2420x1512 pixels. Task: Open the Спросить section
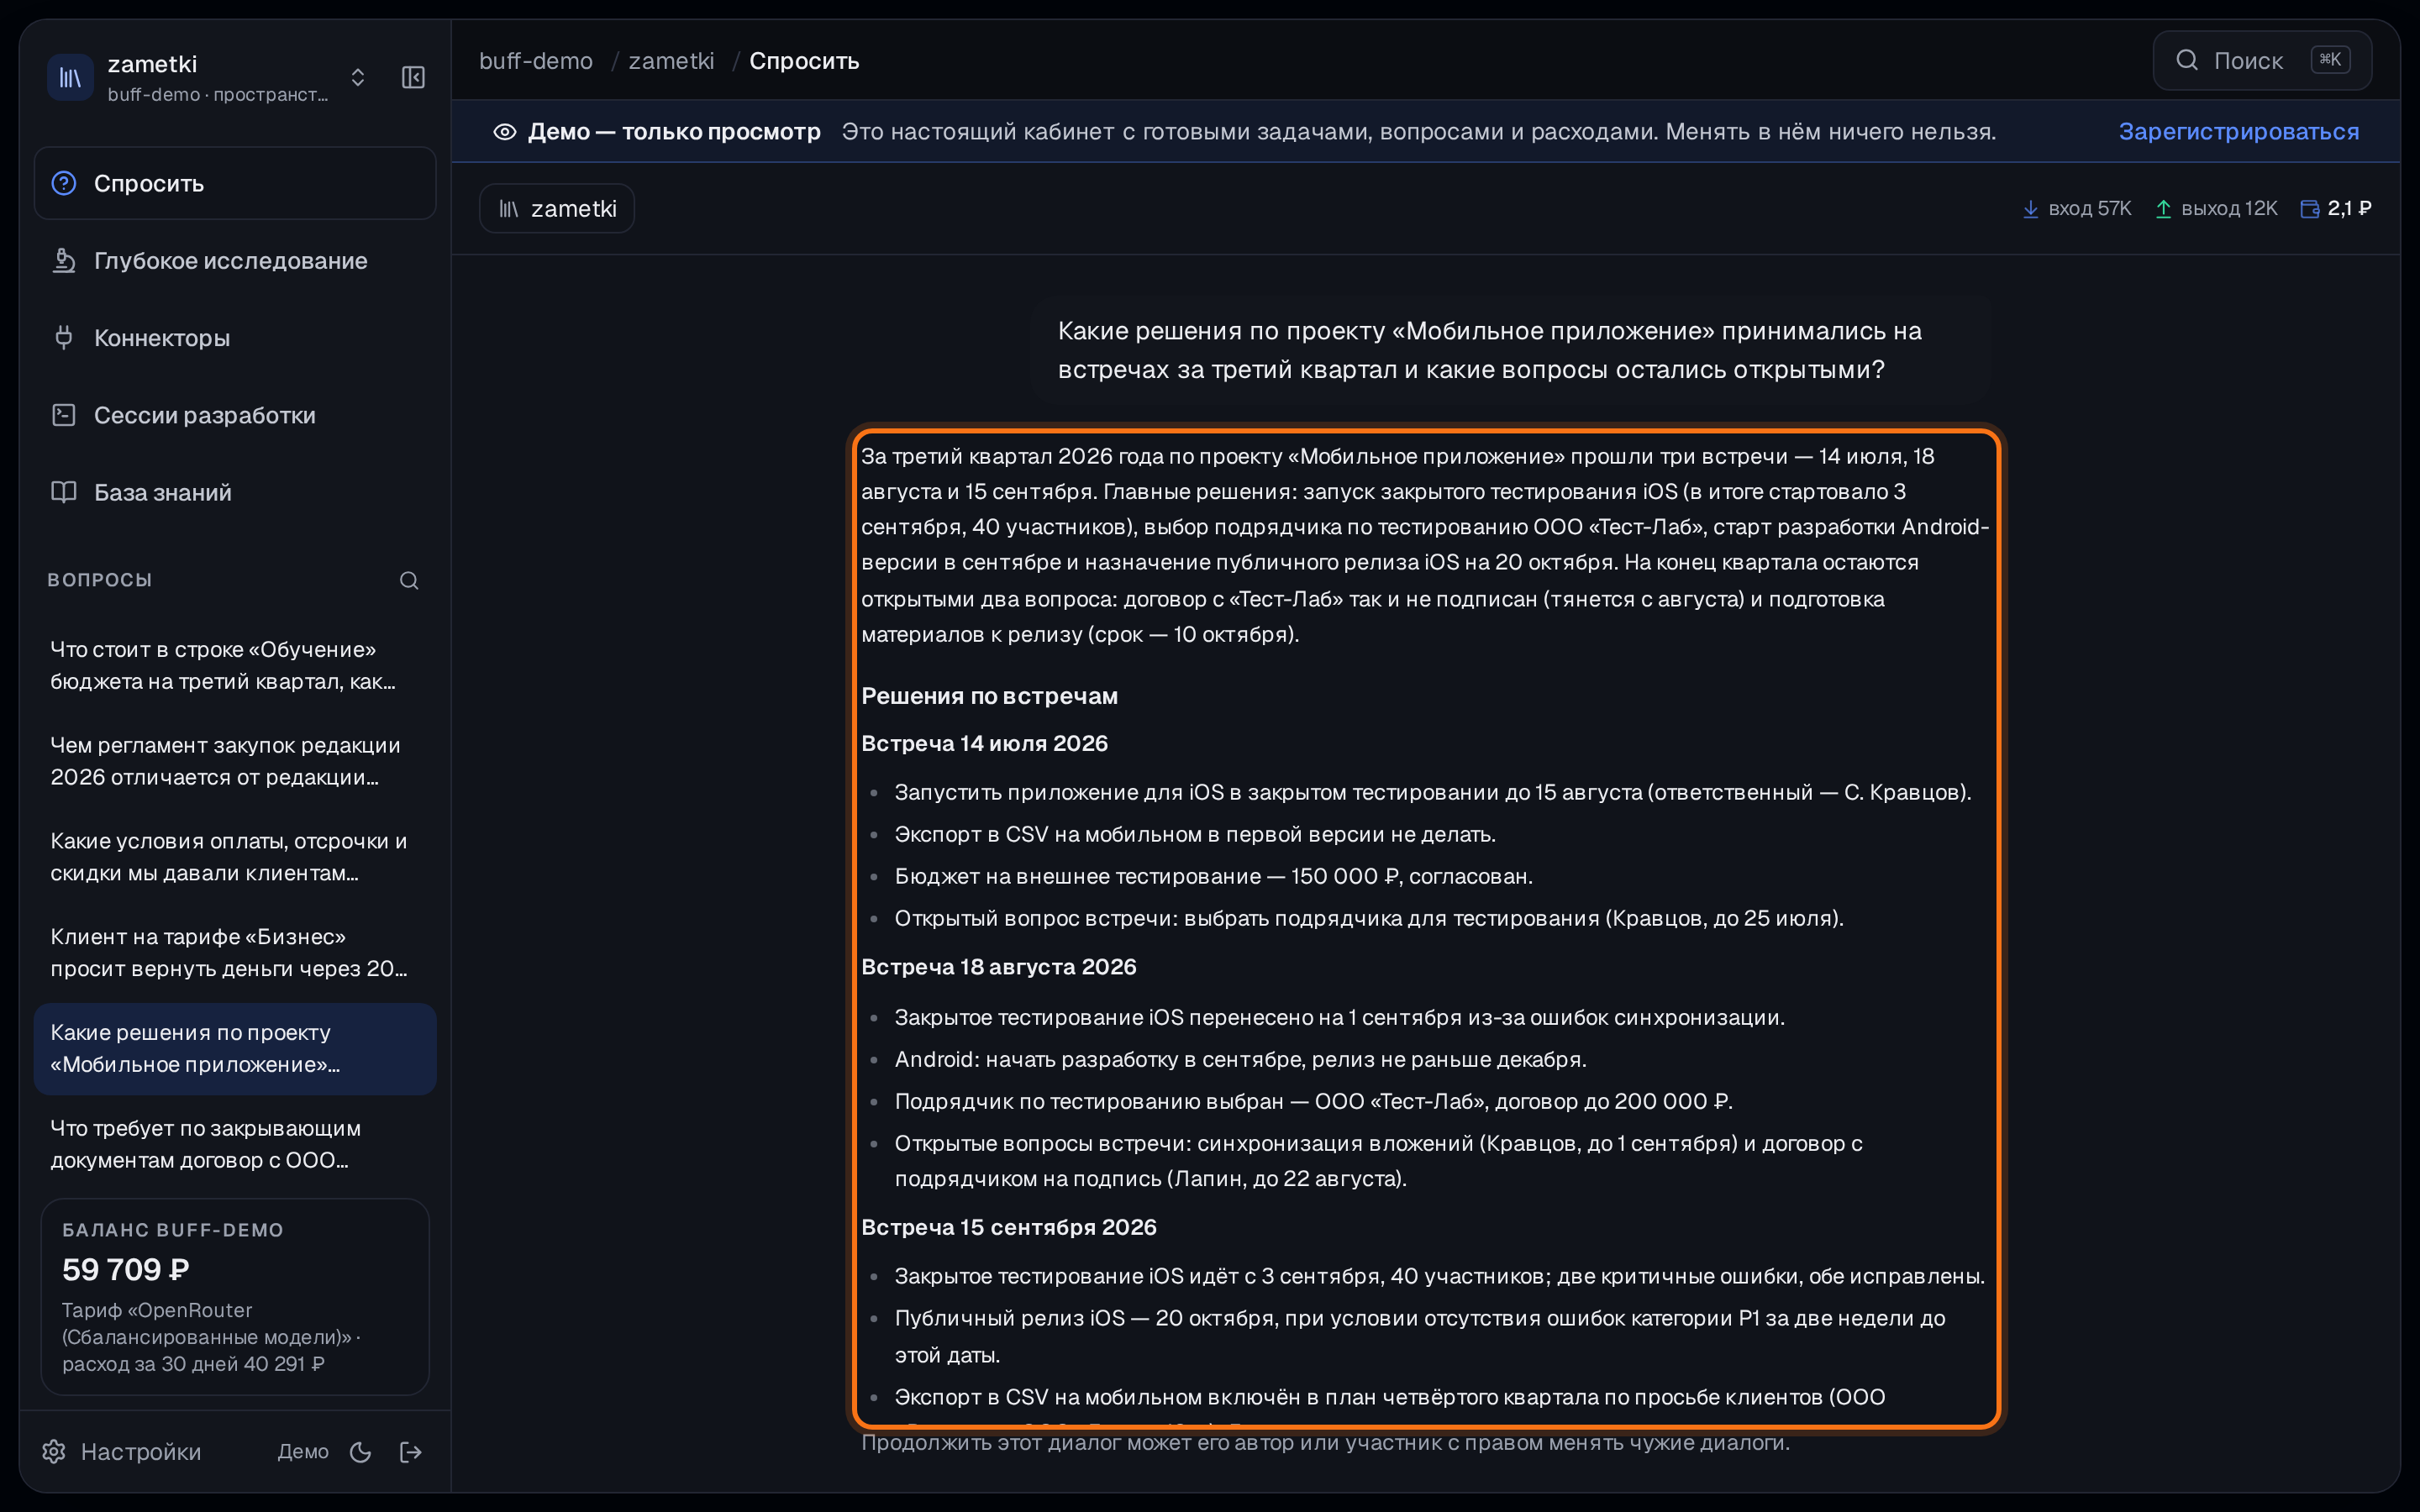tap(235, 183)
